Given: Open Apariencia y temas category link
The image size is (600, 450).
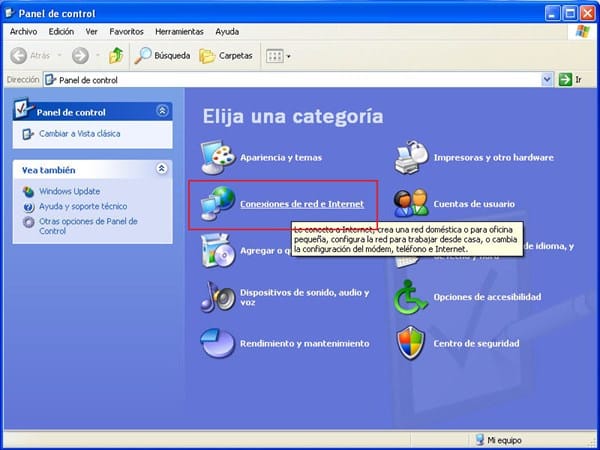Looking at the screenshot, I should [x=281, y=157].
